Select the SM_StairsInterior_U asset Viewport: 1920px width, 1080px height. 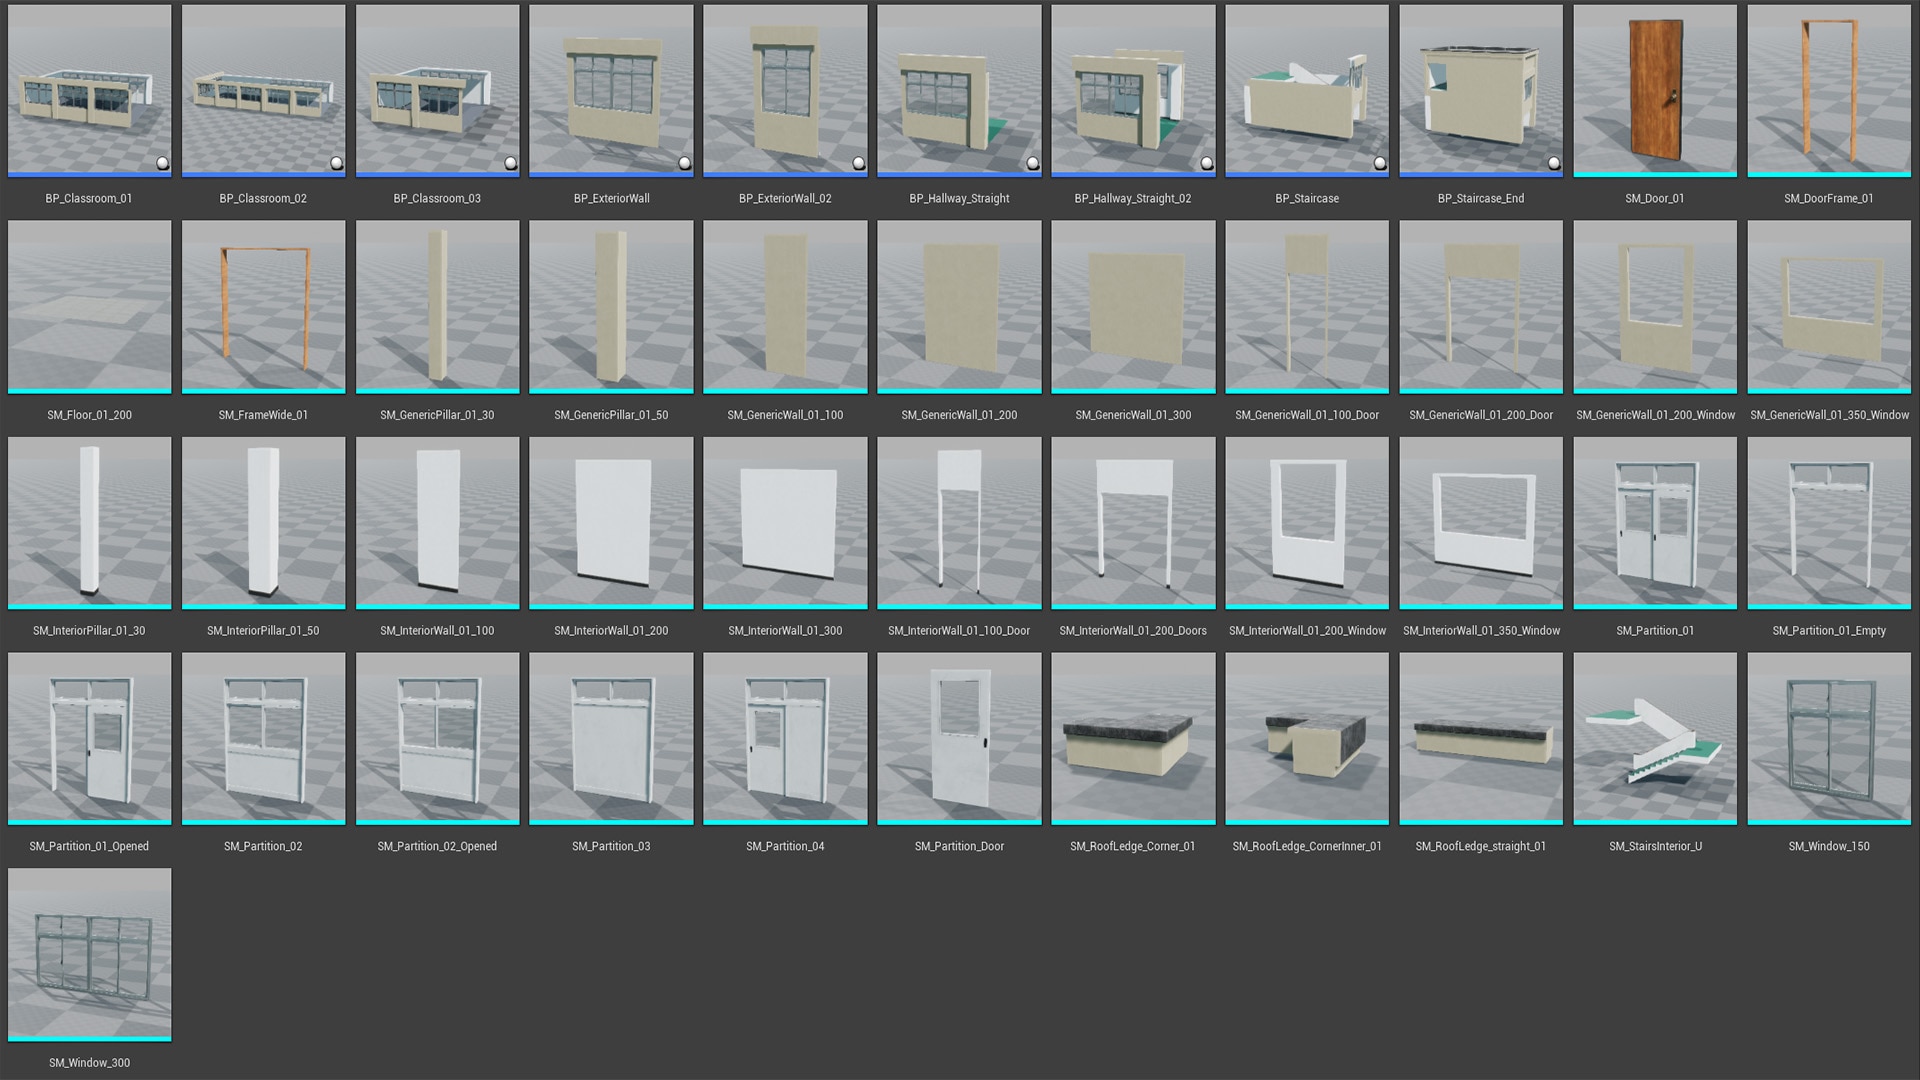[1654, 738]
